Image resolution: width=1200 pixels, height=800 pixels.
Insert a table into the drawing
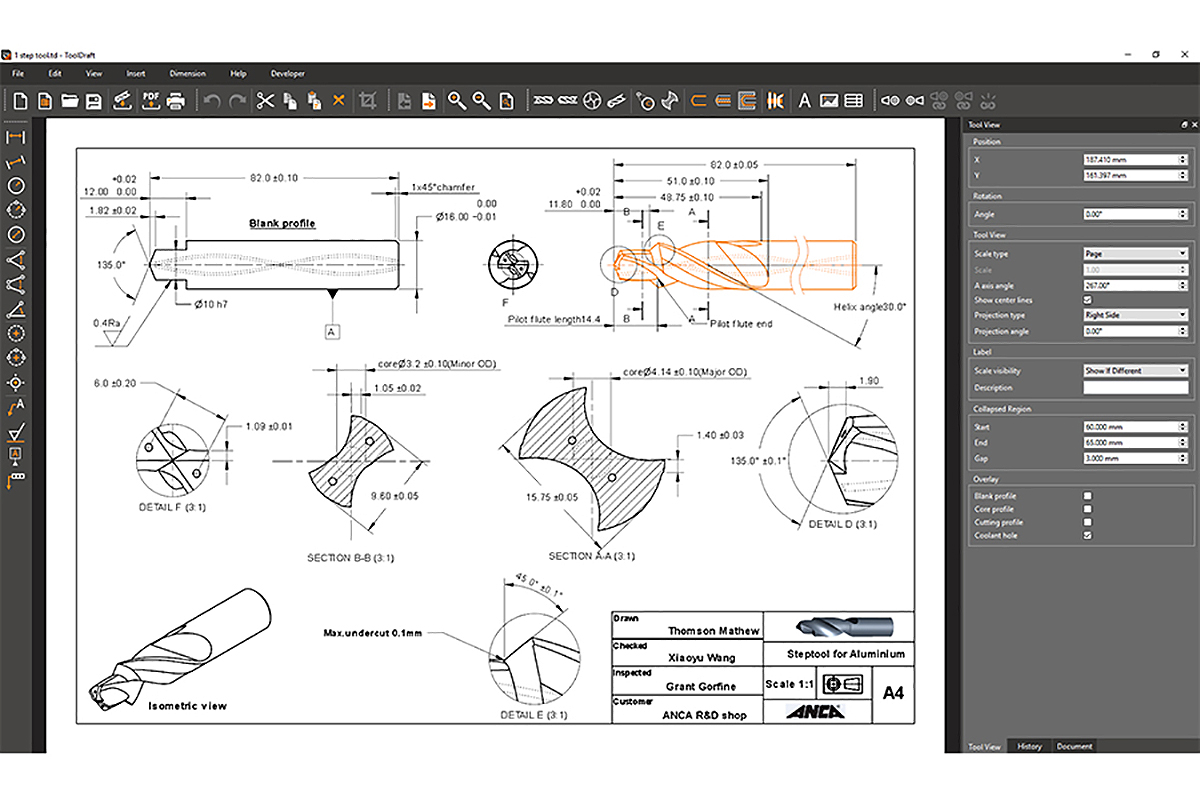coord(853,100)
